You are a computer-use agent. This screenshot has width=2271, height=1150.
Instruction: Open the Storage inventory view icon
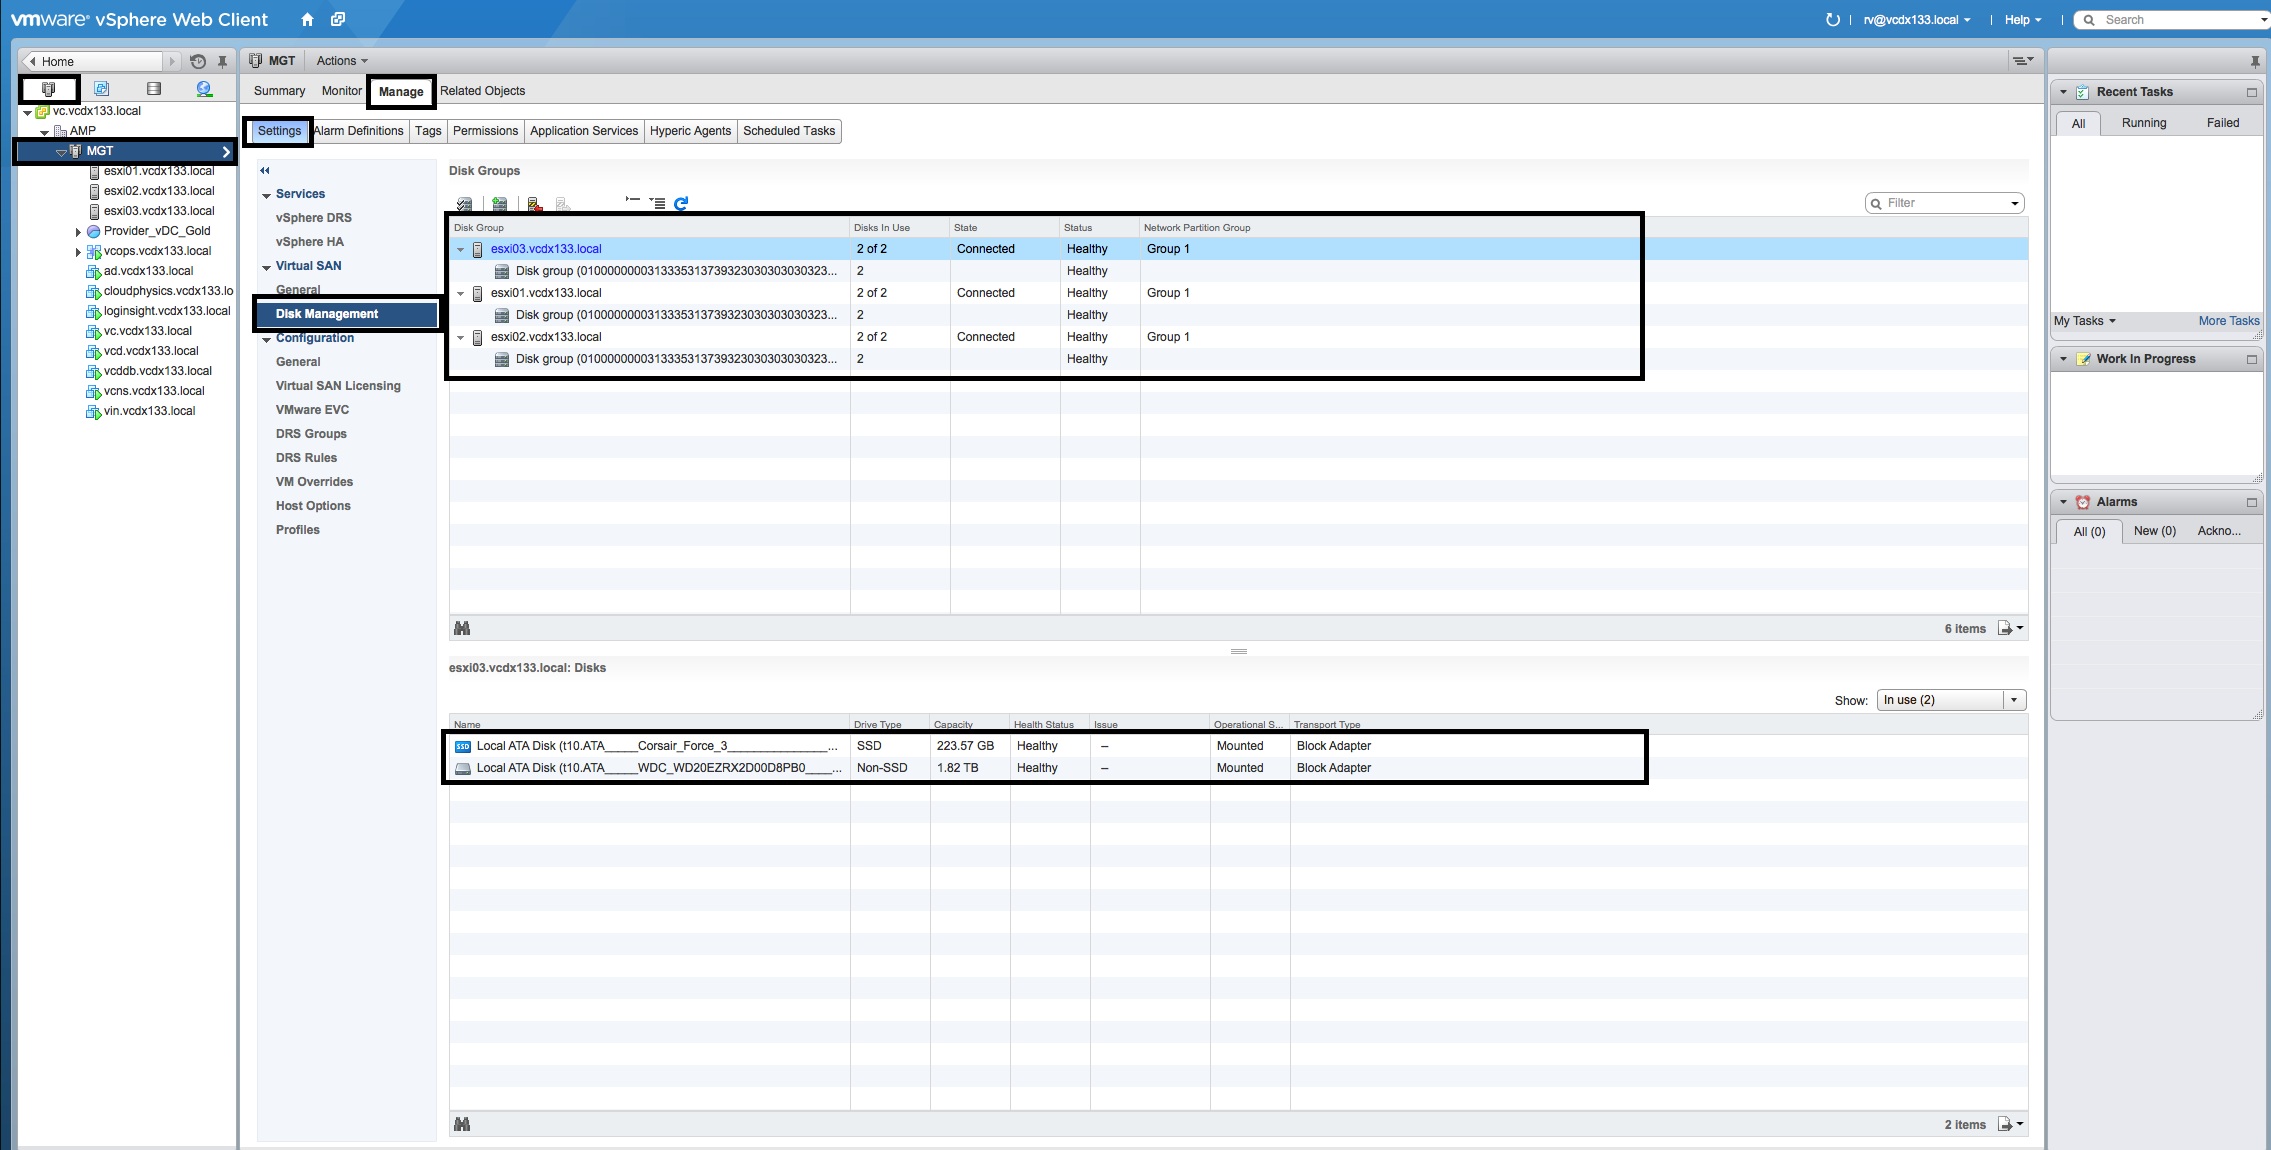click(x=153, y=89)
